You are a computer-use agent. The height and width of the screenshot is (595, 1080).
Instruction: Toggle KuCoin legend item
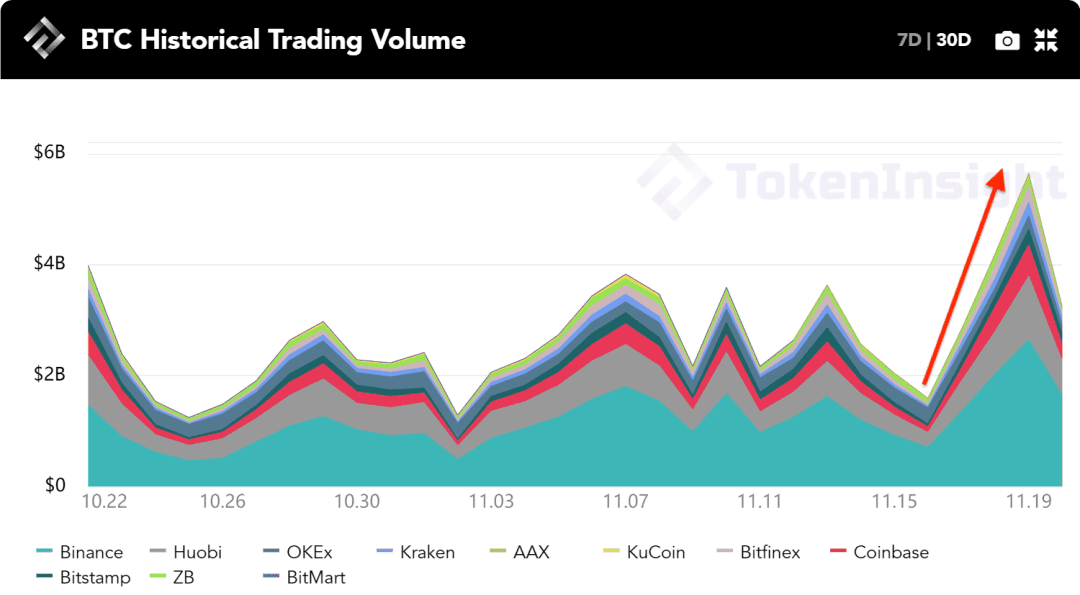[x=644, y=552]
